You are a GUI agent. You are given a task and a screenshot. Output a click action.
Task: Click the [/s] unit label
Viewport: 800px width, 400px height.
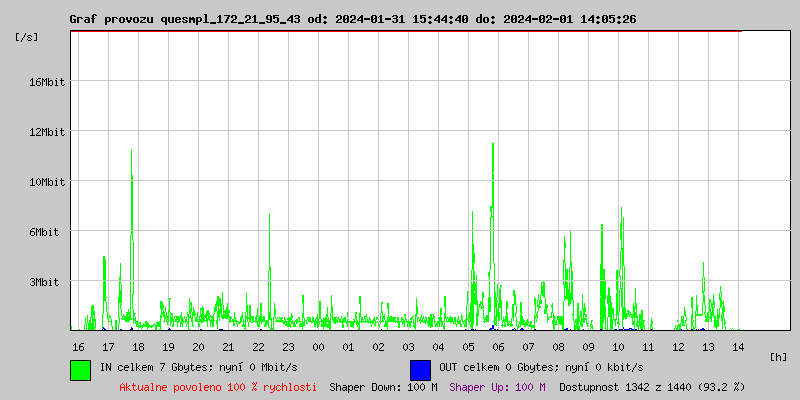(28, 37)
